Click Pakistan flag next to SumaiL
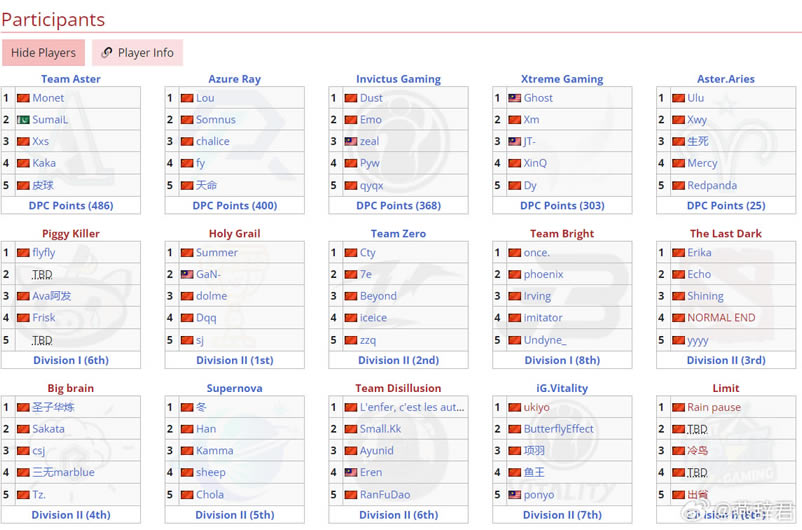The image size is (802, 530). click(23, 120)
